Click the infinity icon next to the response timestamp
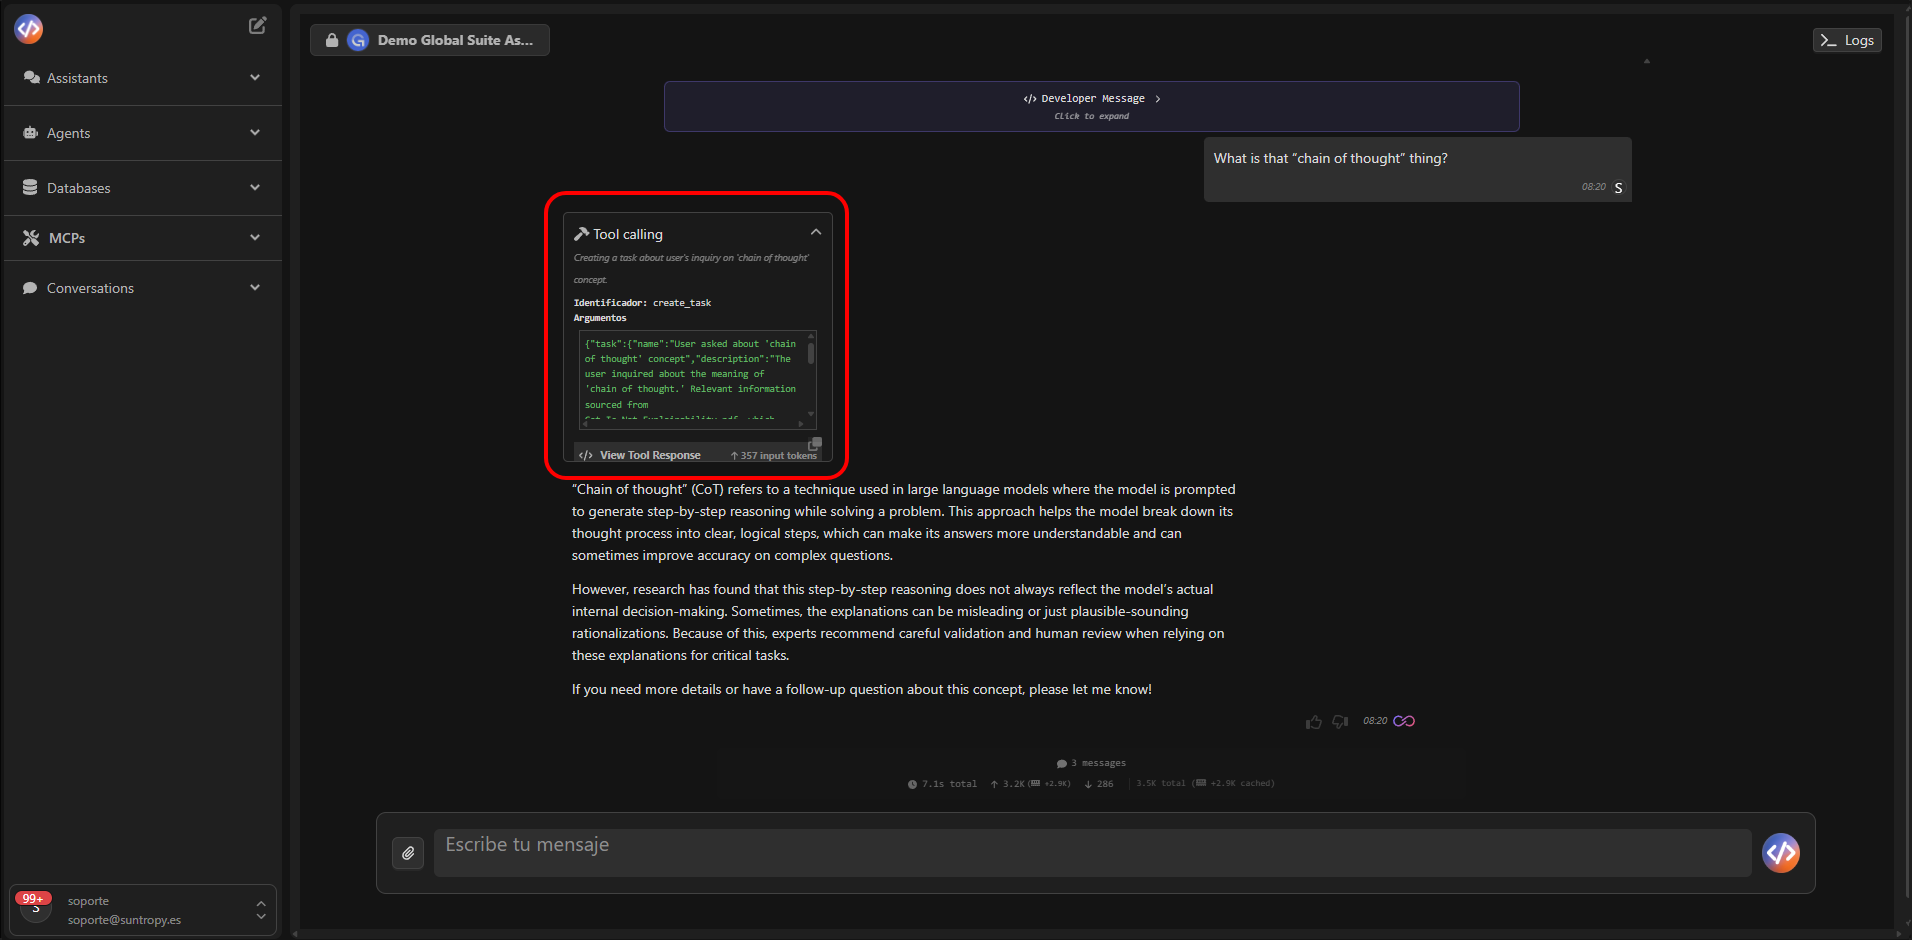Screen dimensions: 1912x940 [1404, 721]
